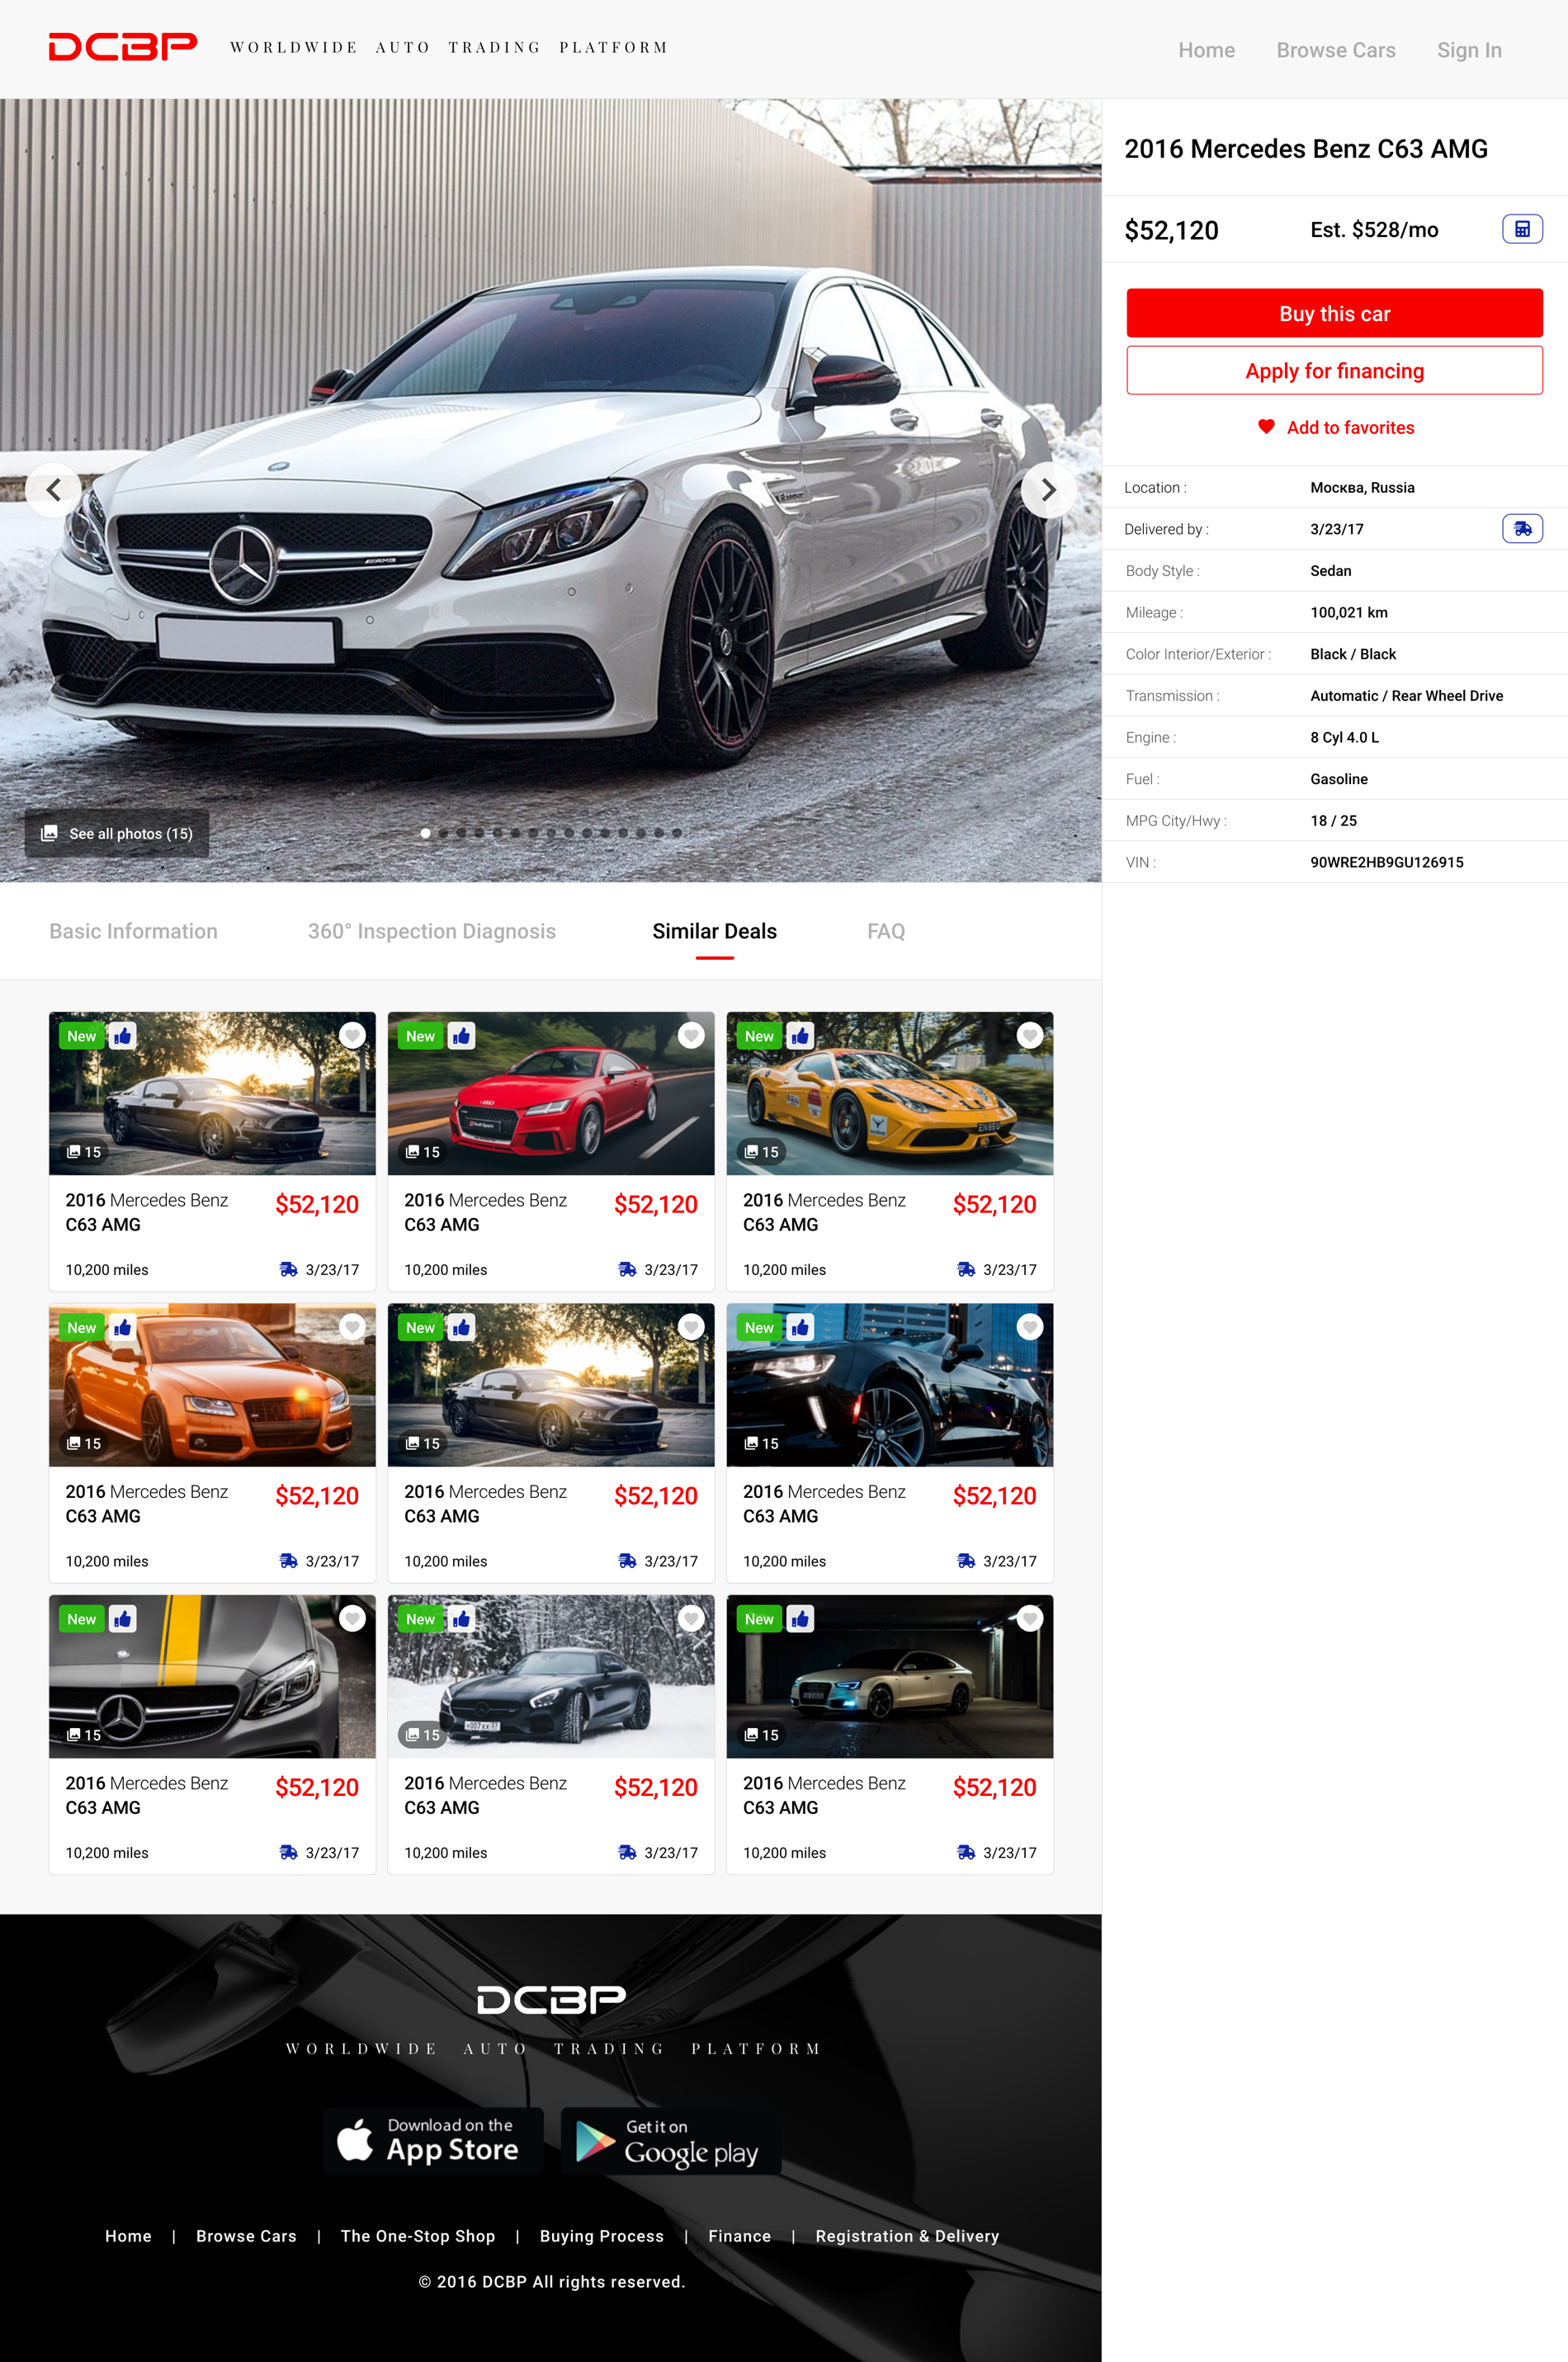The width and height of the screenshot is (1568, 2362).
Task: Click the Browse Cars link in the footer
Action: tap(246, 2236)
